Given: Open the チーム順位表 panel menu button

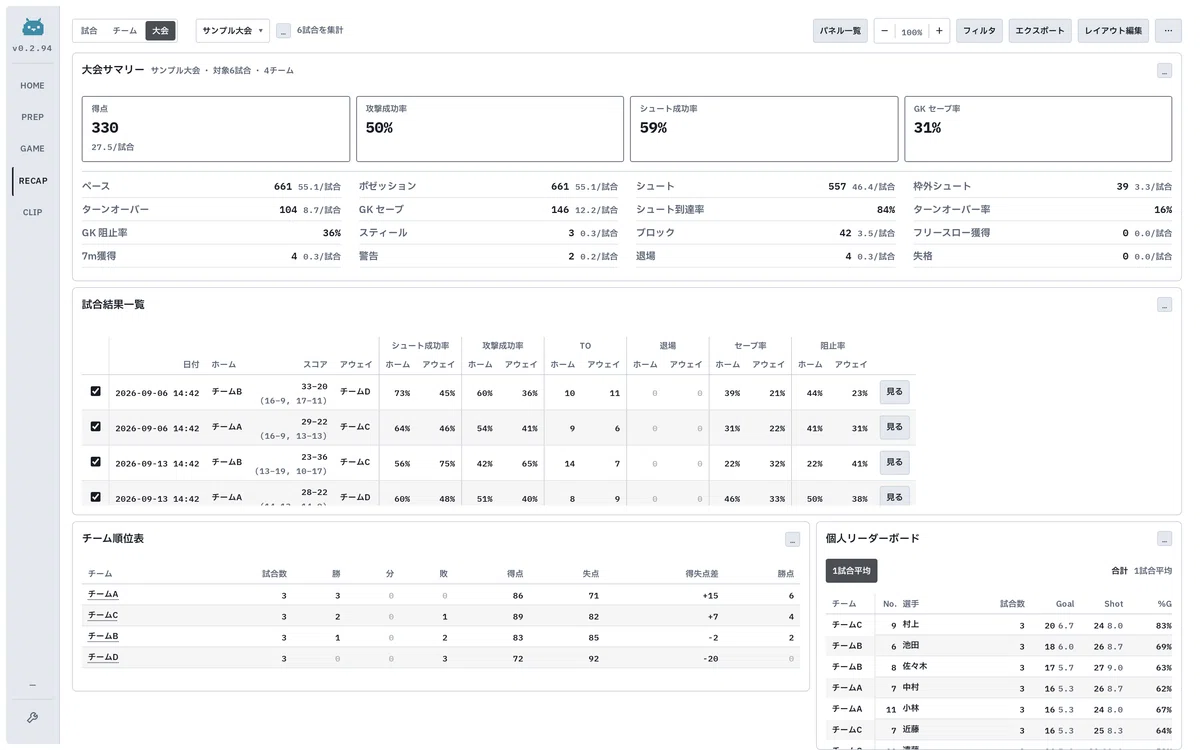Looking at the screenshot, I should coord(792,539).
